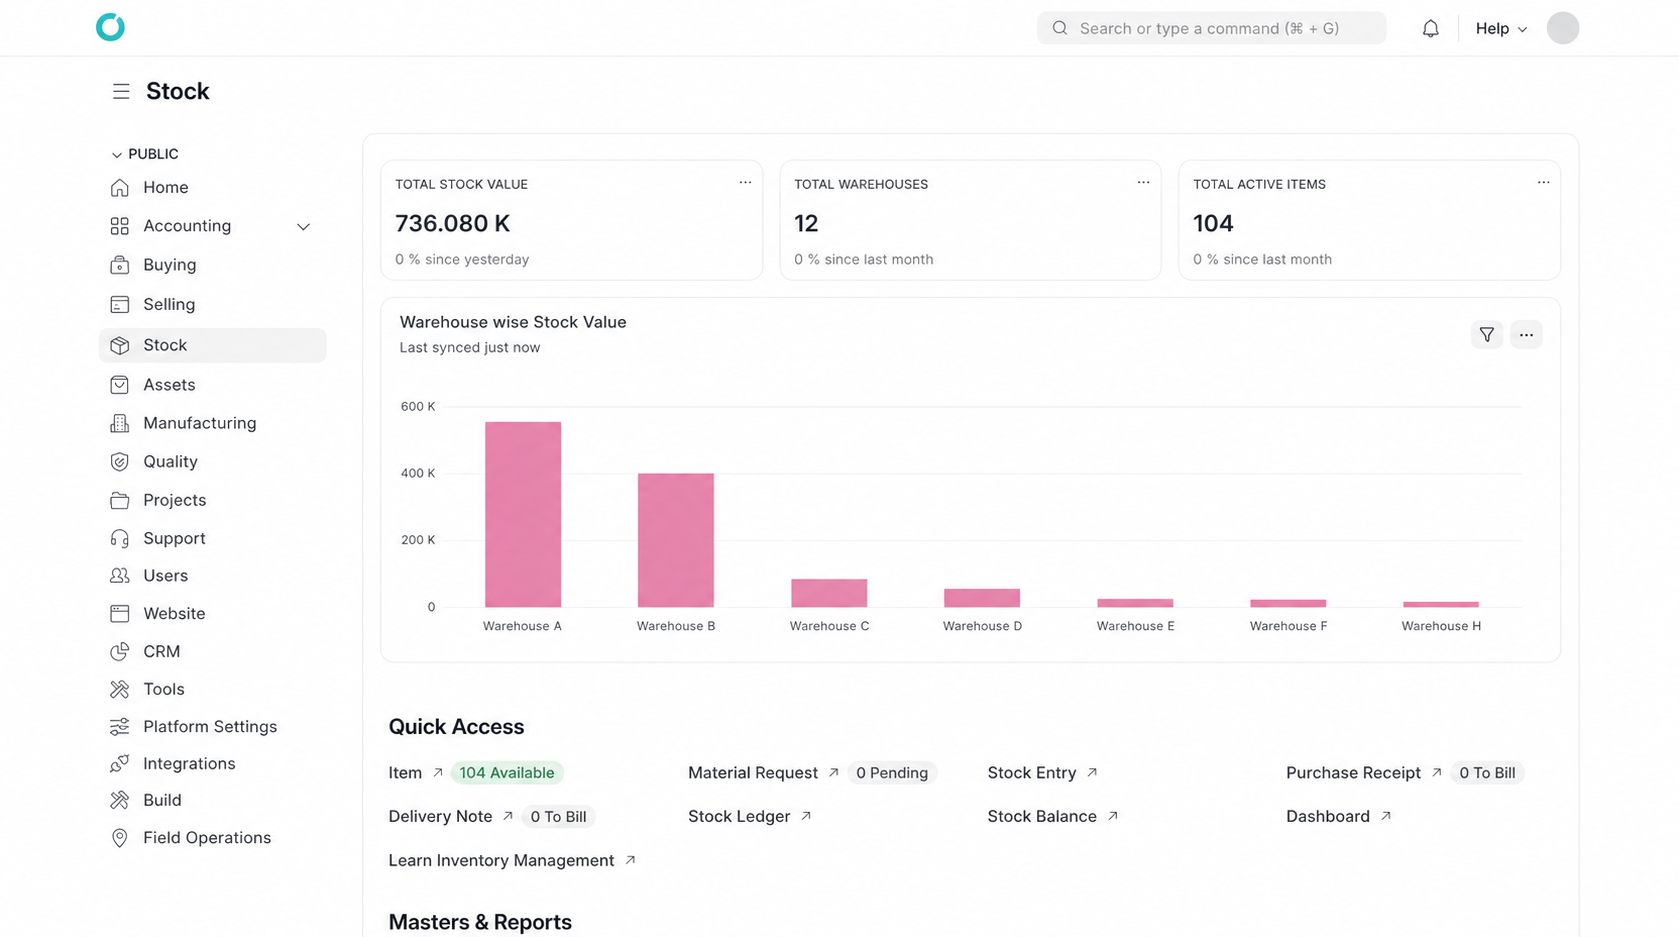Image resolution: width=1679 pixels, height=937 pixels.
Task: Open the chart options ellipsis menu
Action: (1526, 335)
